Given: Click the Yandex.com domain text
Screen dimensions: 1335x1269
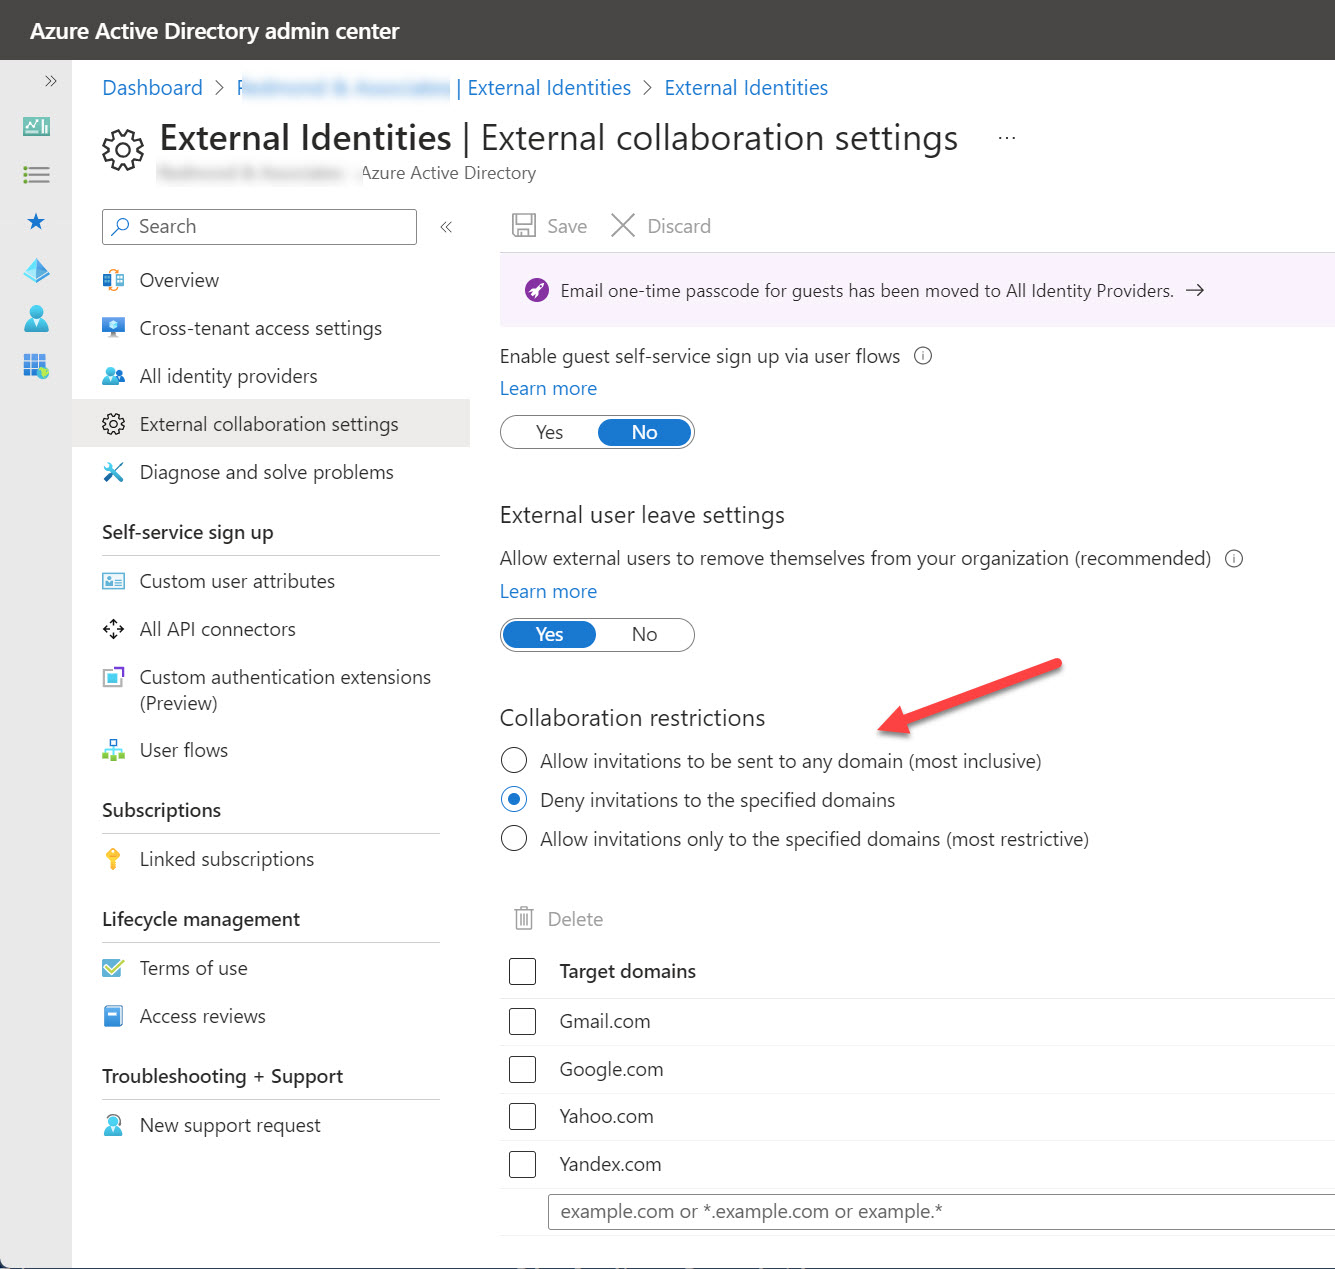Looking at the screenshot, I should (x=610, y=1164).
